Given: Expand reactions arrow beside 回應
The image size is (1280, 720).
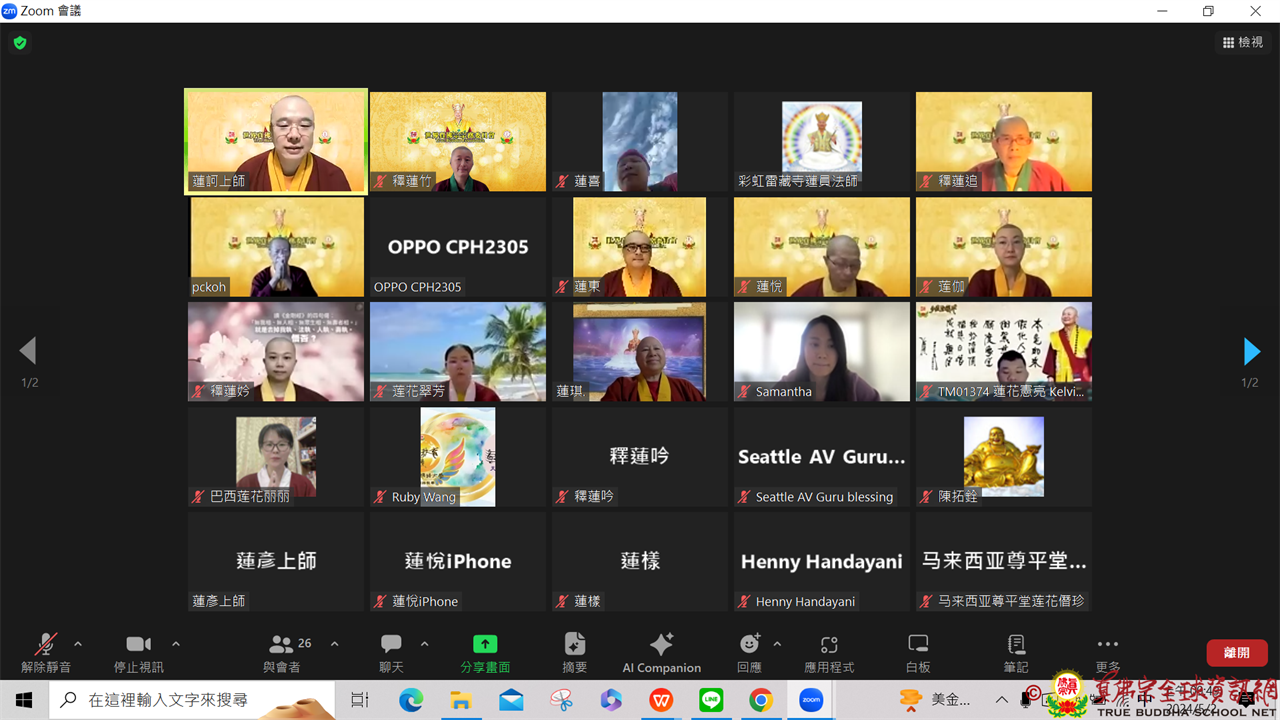Looking at the screenshot, I should (x=777, y=644).
